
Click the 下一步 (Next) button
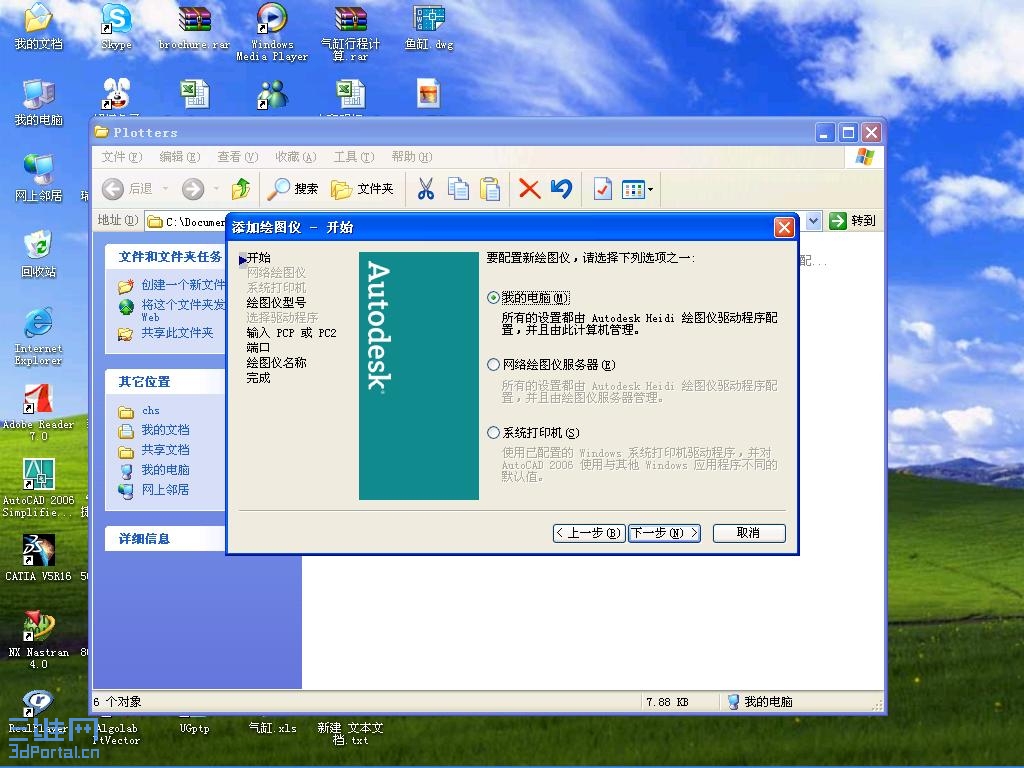coord(664,533)
